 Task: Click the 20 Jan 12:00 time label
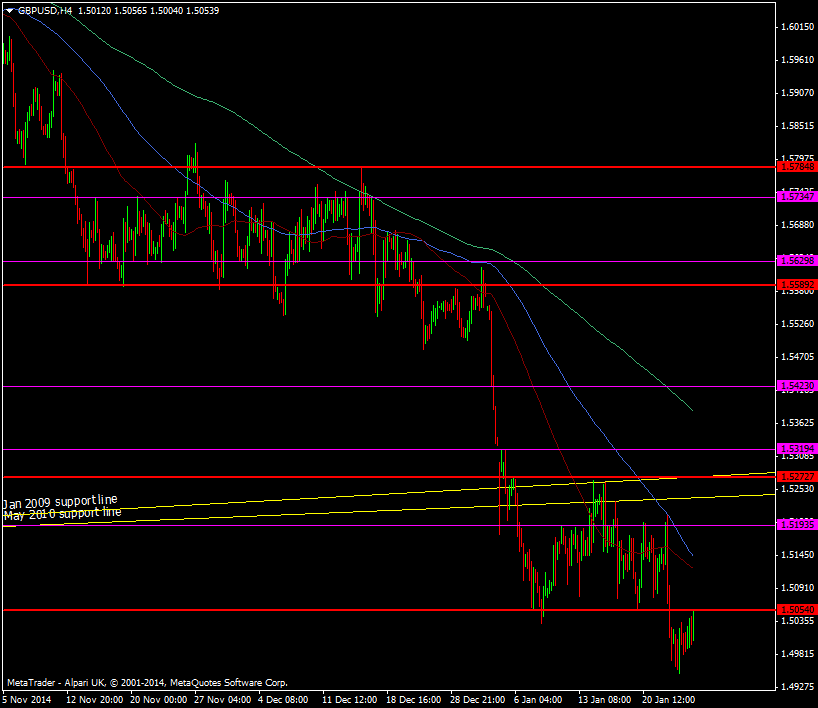coord(669,700)
